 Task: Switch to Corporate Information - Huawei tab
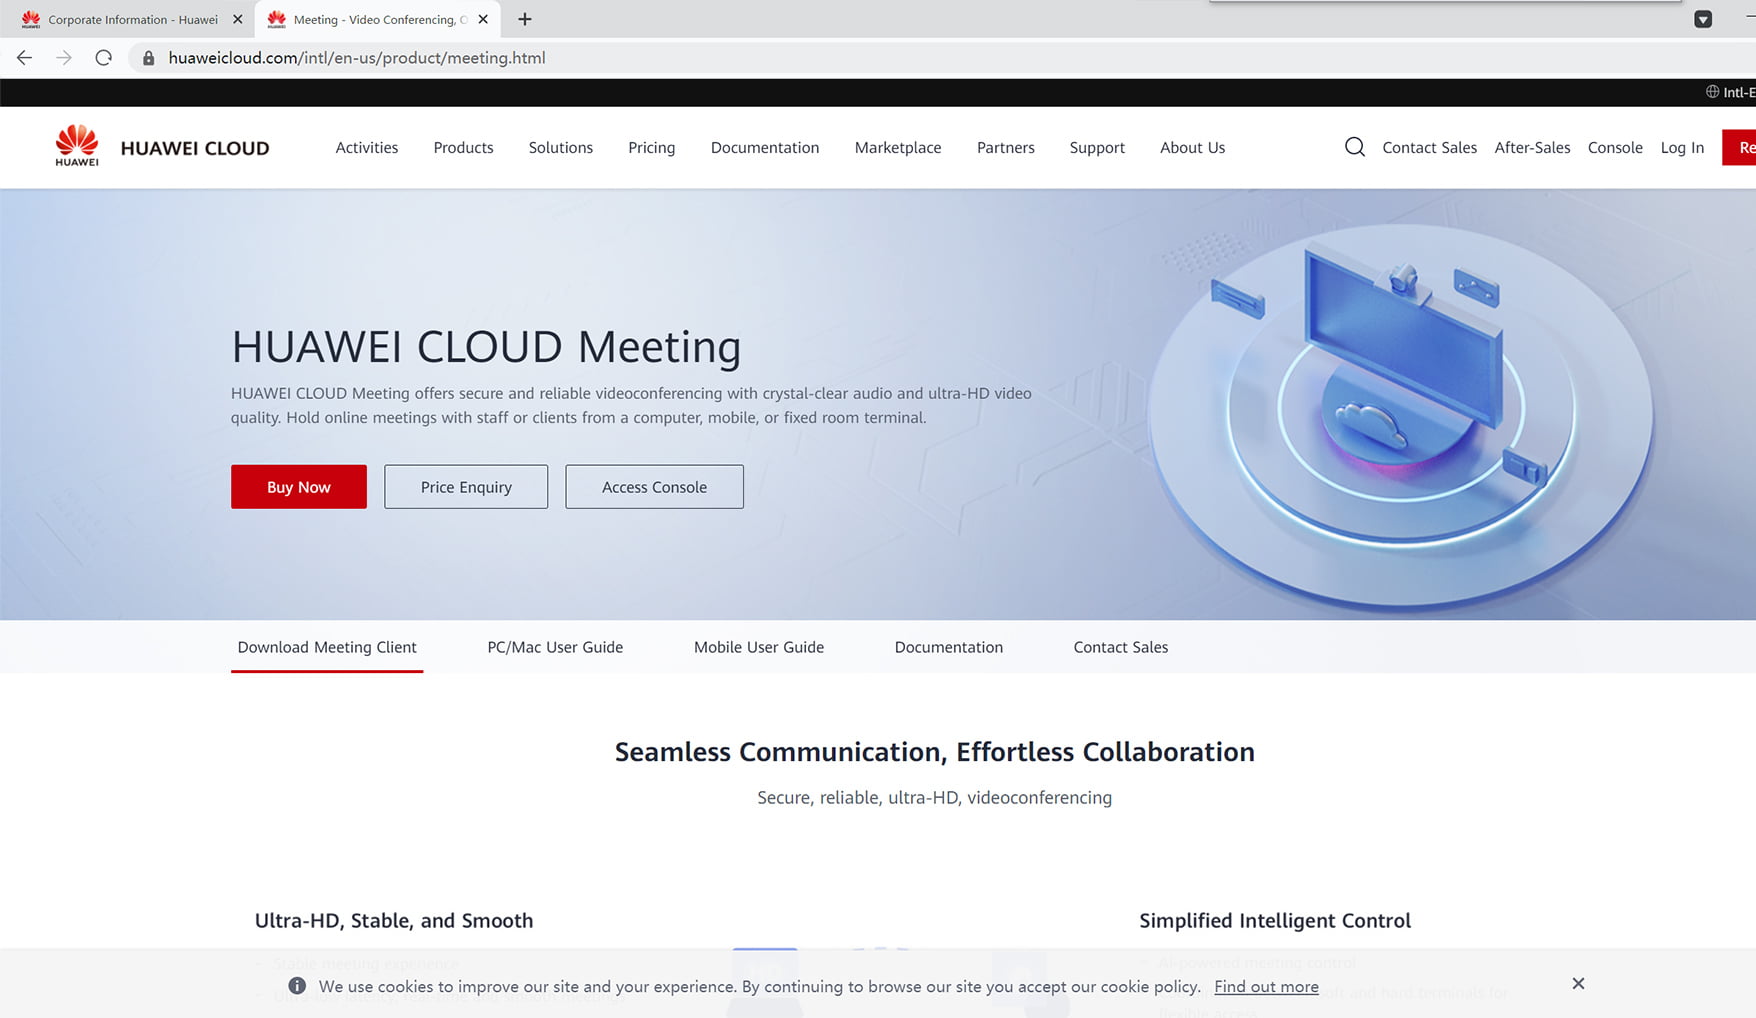coord(132,19)
